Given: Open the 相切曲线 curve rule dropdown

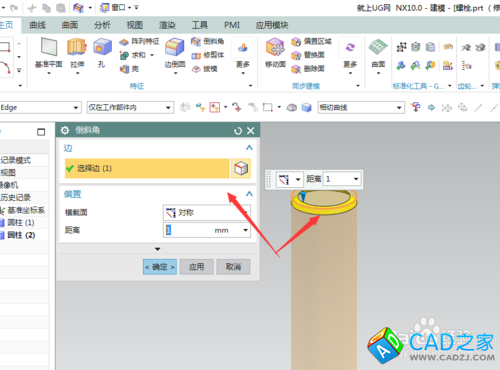Looking at the screenshot, I should pos(361,107).
